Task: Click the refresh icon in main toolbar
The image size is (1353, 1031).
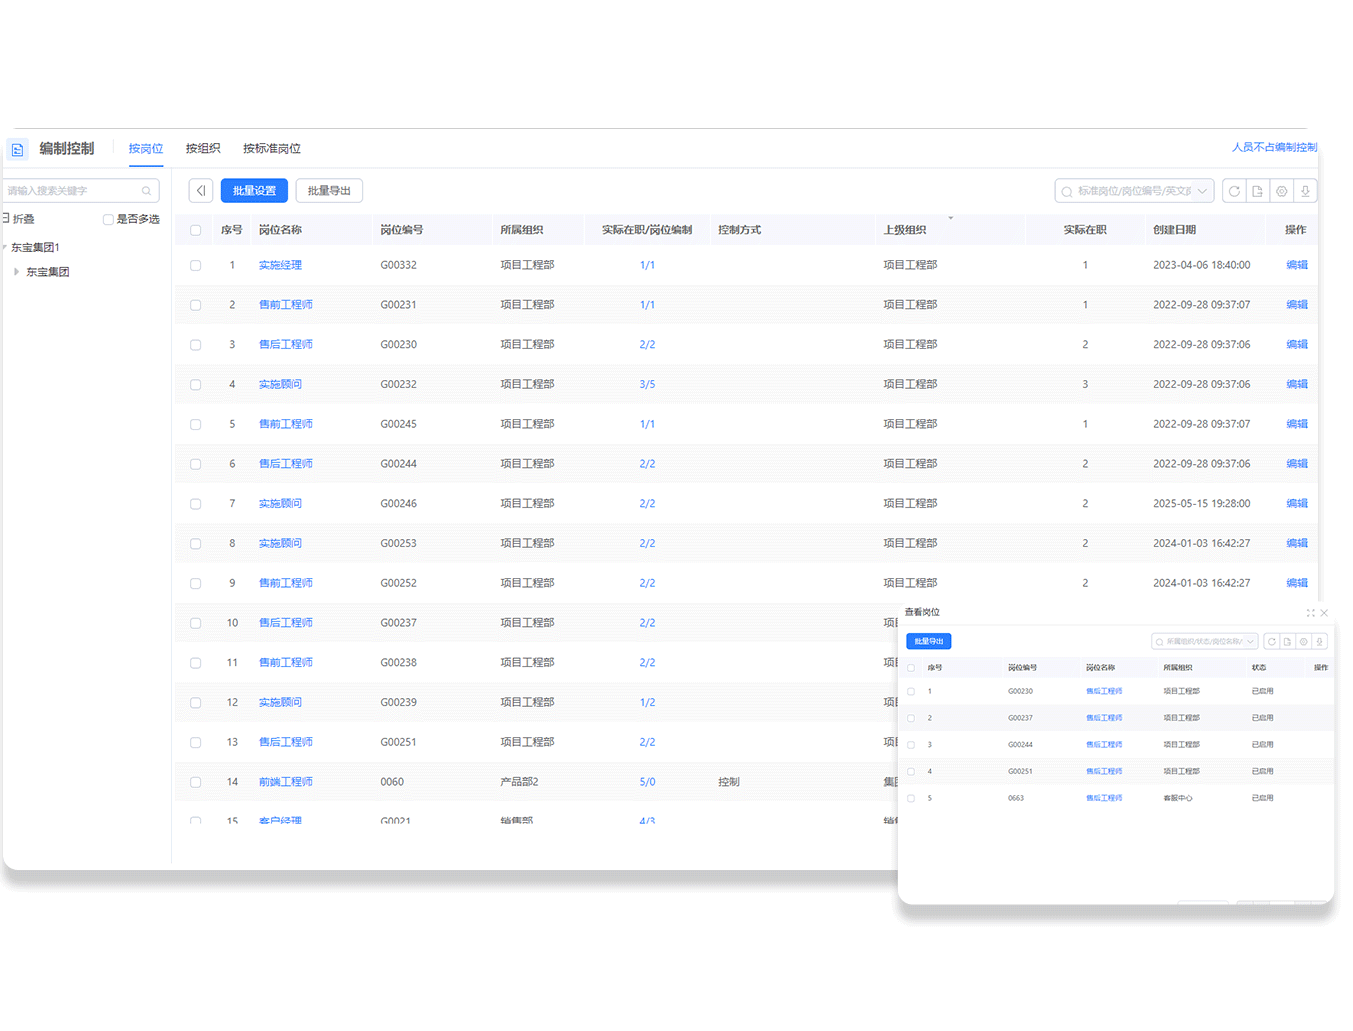Action: point(1234,191)
